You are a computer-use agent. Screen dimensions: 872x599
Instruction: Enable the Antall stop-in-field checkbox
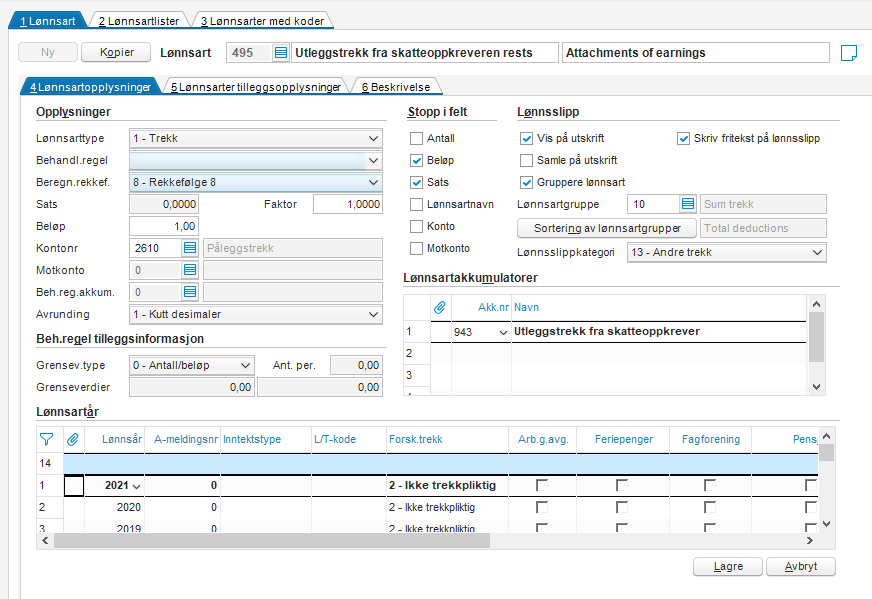pos(416,138)
